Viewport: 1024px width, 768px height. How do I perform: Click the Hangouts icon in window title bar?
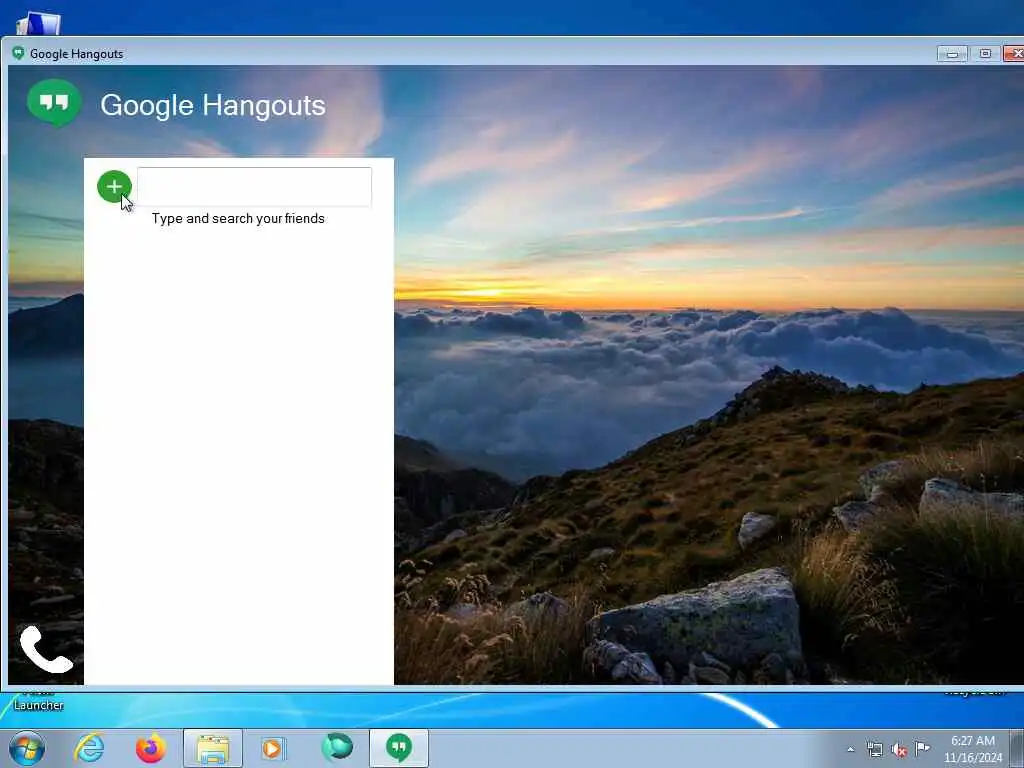click(18, 53)
